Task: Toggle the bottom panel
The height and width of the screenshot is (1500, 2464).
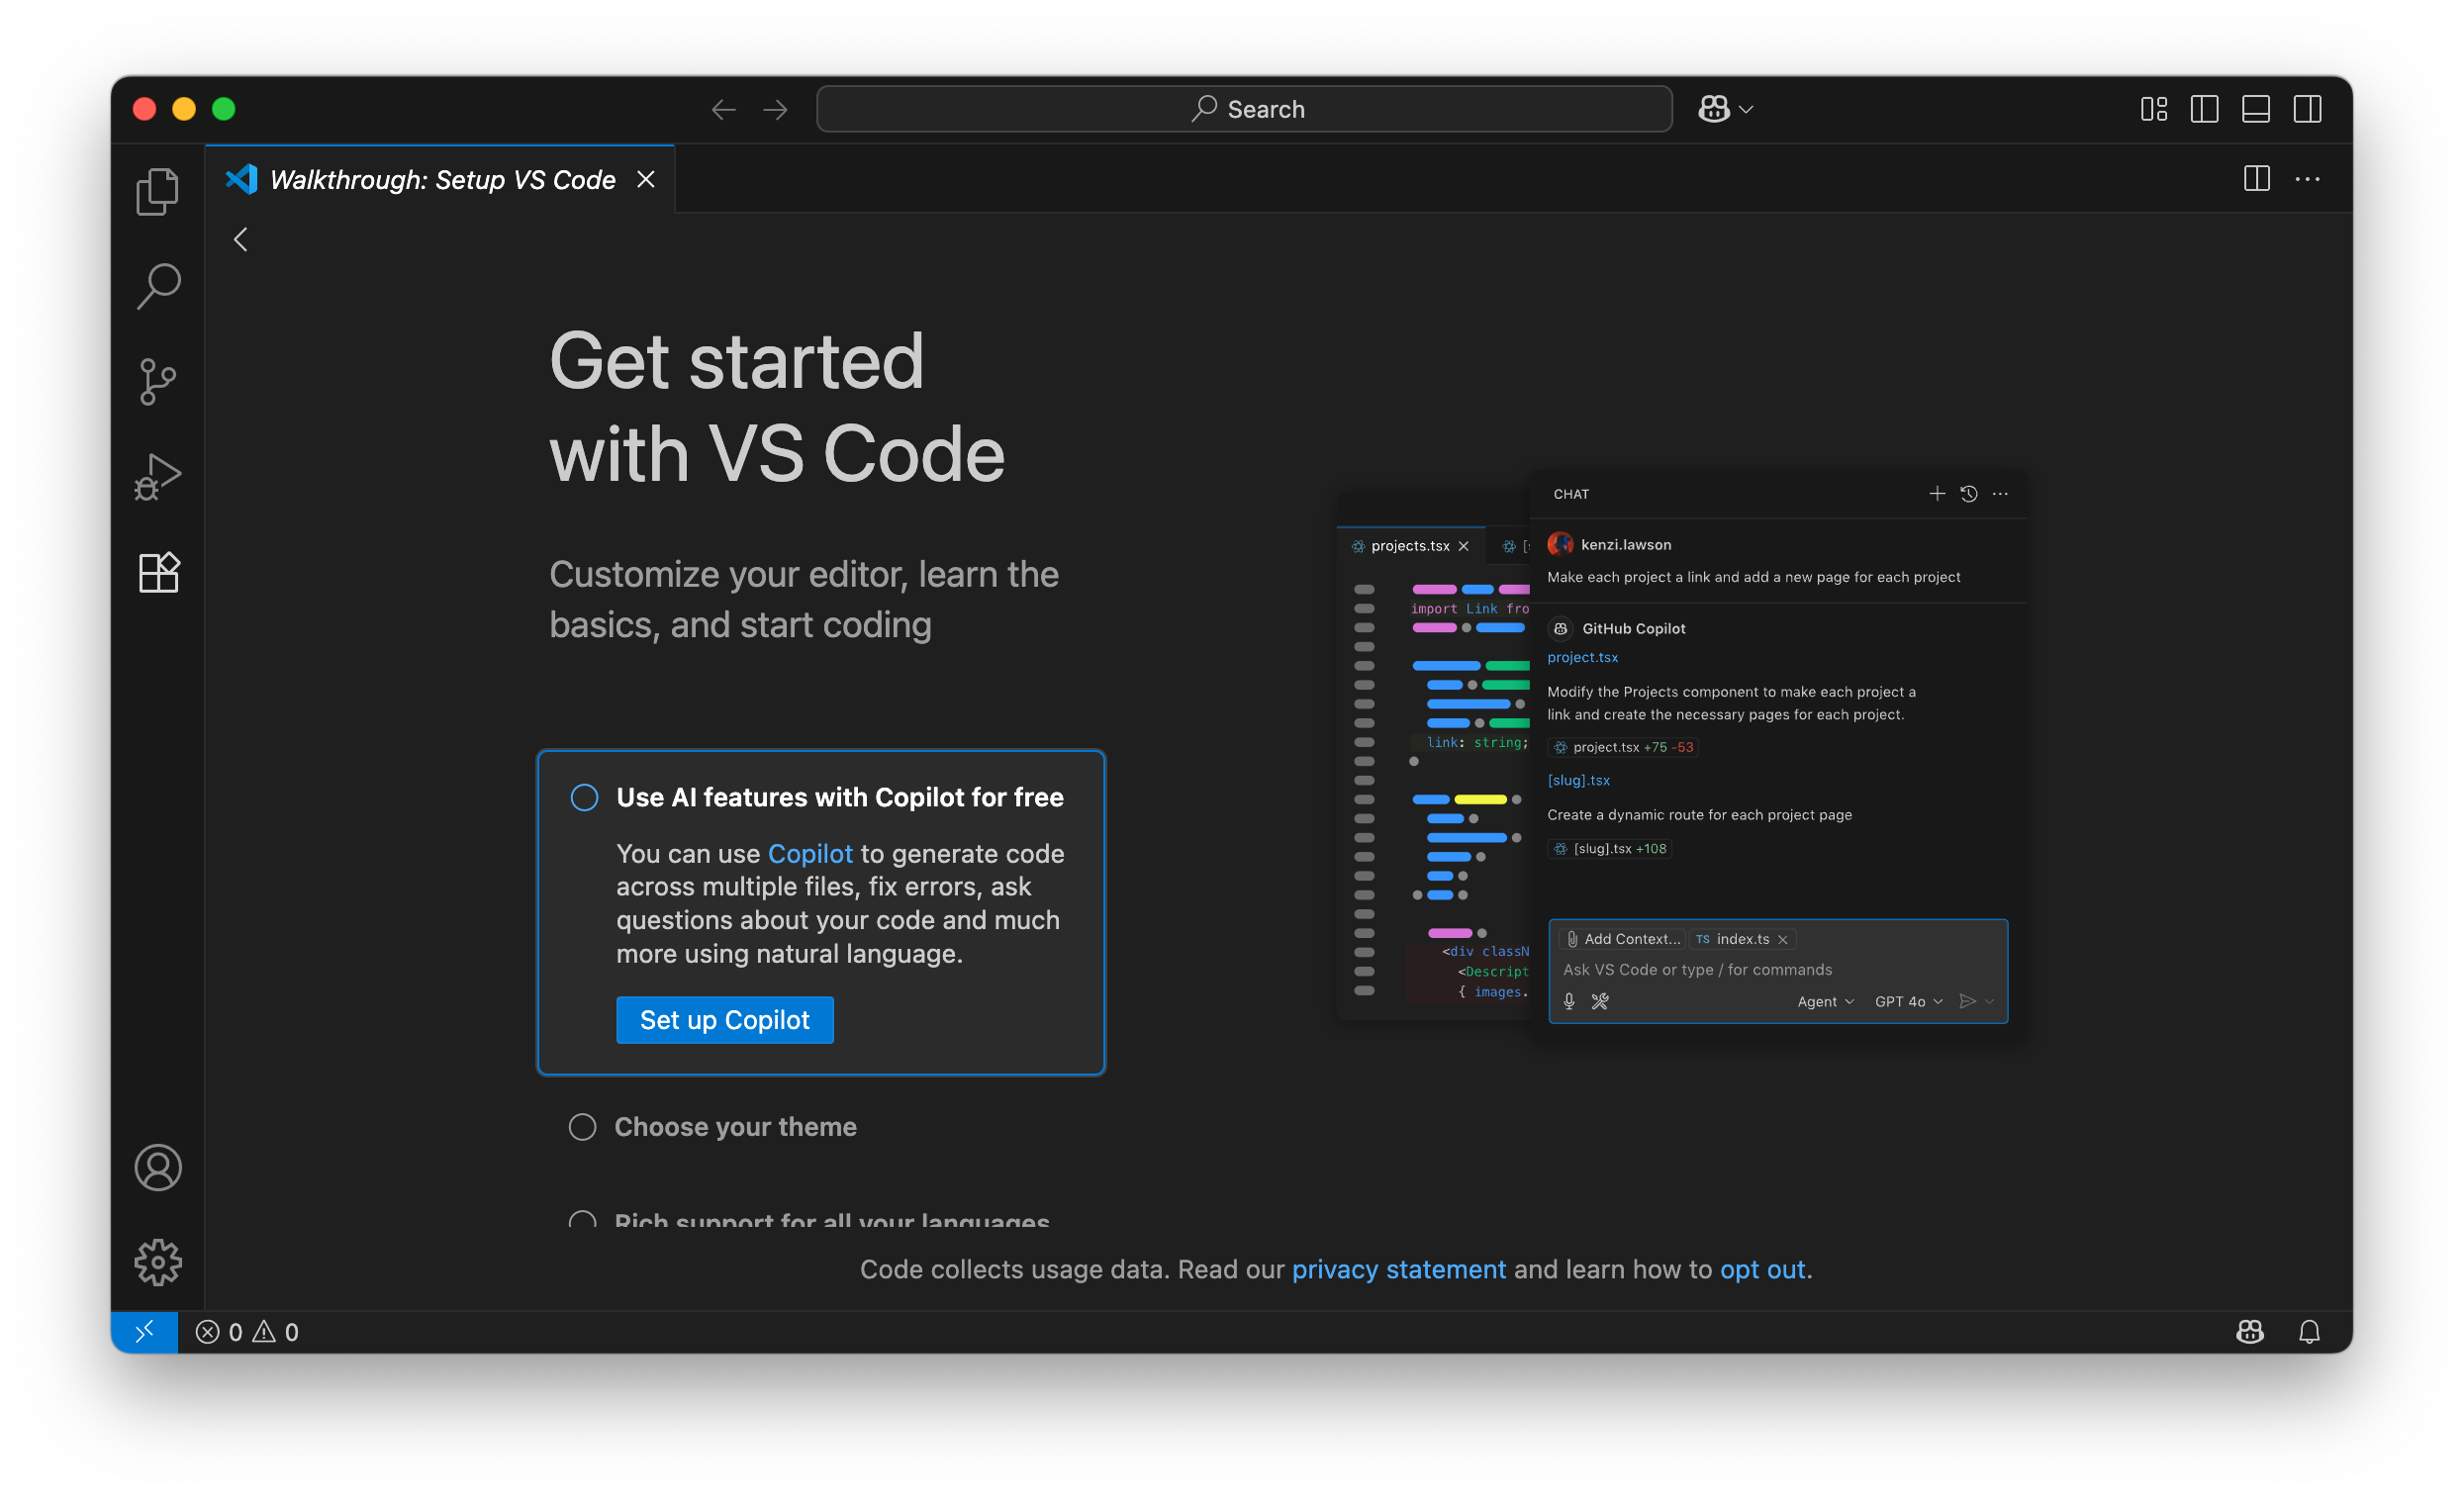Action: [2255, 109]
